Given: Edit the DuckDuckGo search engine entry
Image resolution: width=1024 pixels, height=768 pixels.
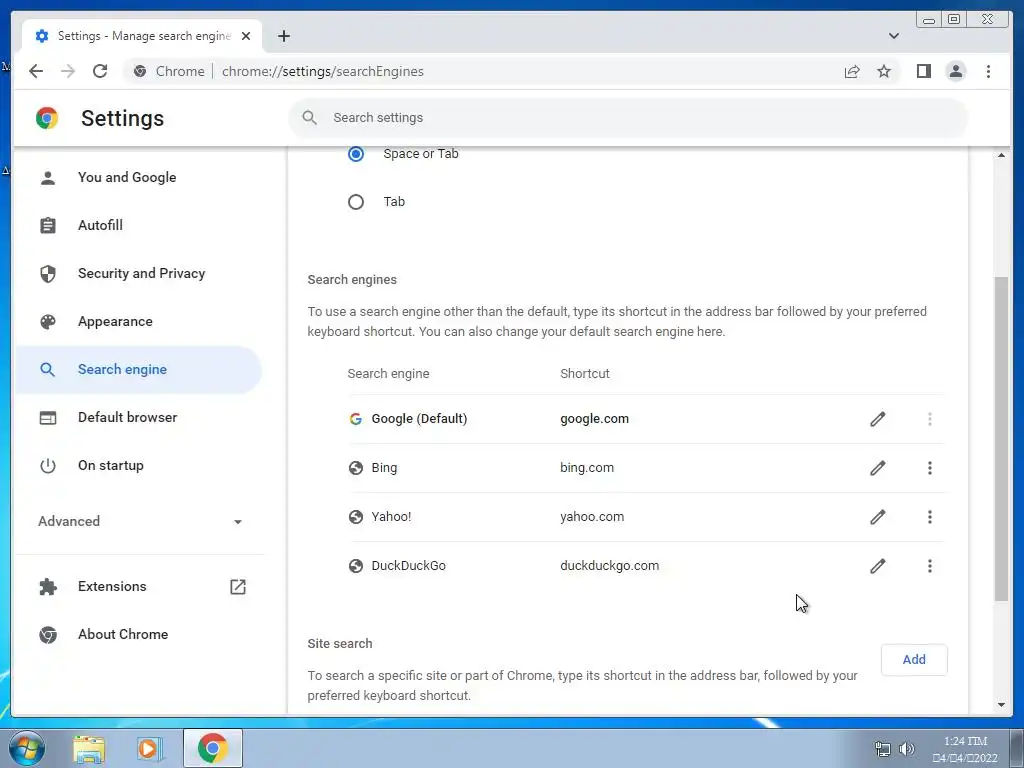Looking at the screenshot, I should point(878,566).
